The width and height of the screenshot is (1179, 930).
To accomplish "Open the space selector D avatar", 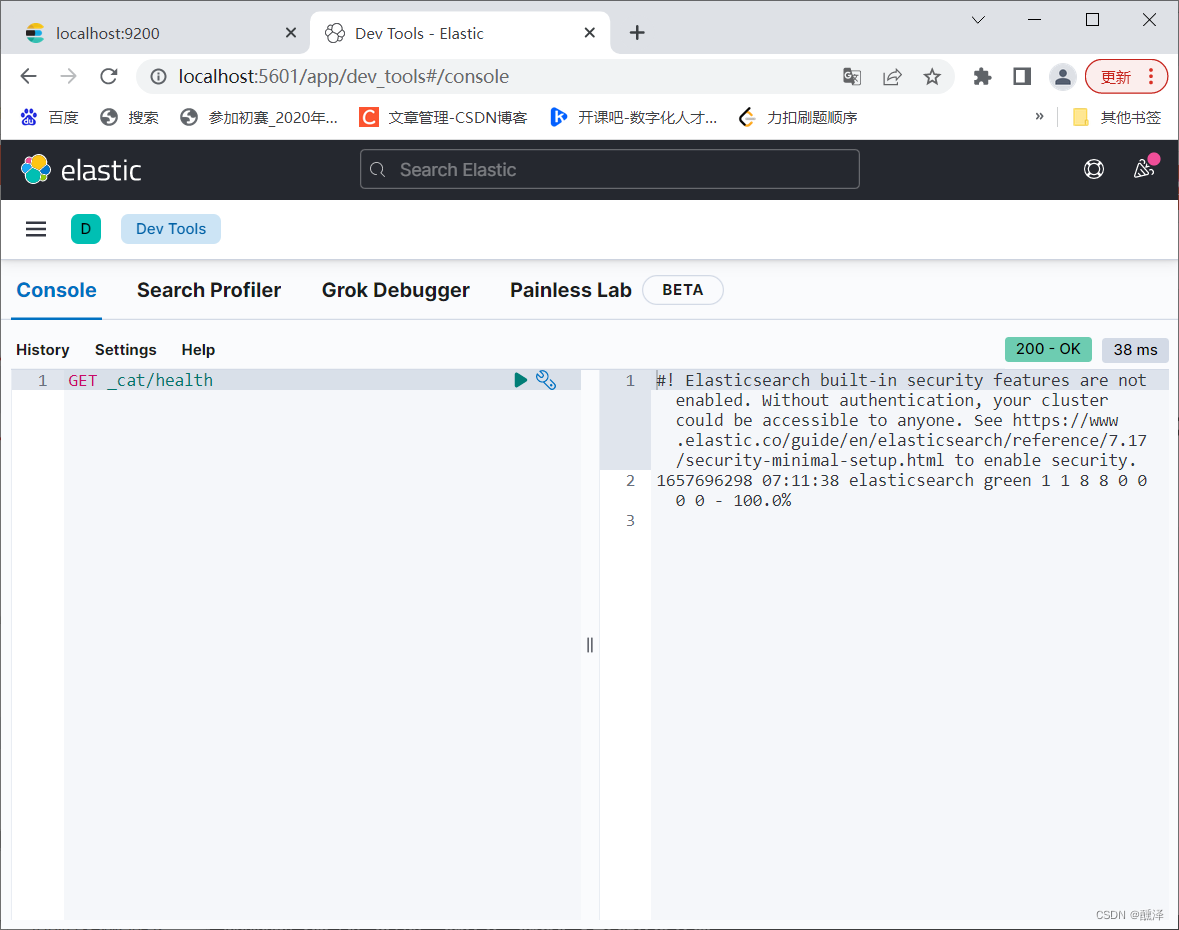I will click(86, 229).
